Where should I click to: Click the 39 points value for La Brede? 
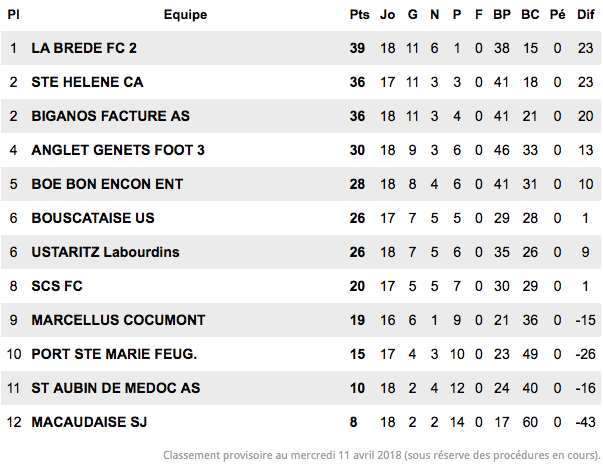click(x=357, y=48)
